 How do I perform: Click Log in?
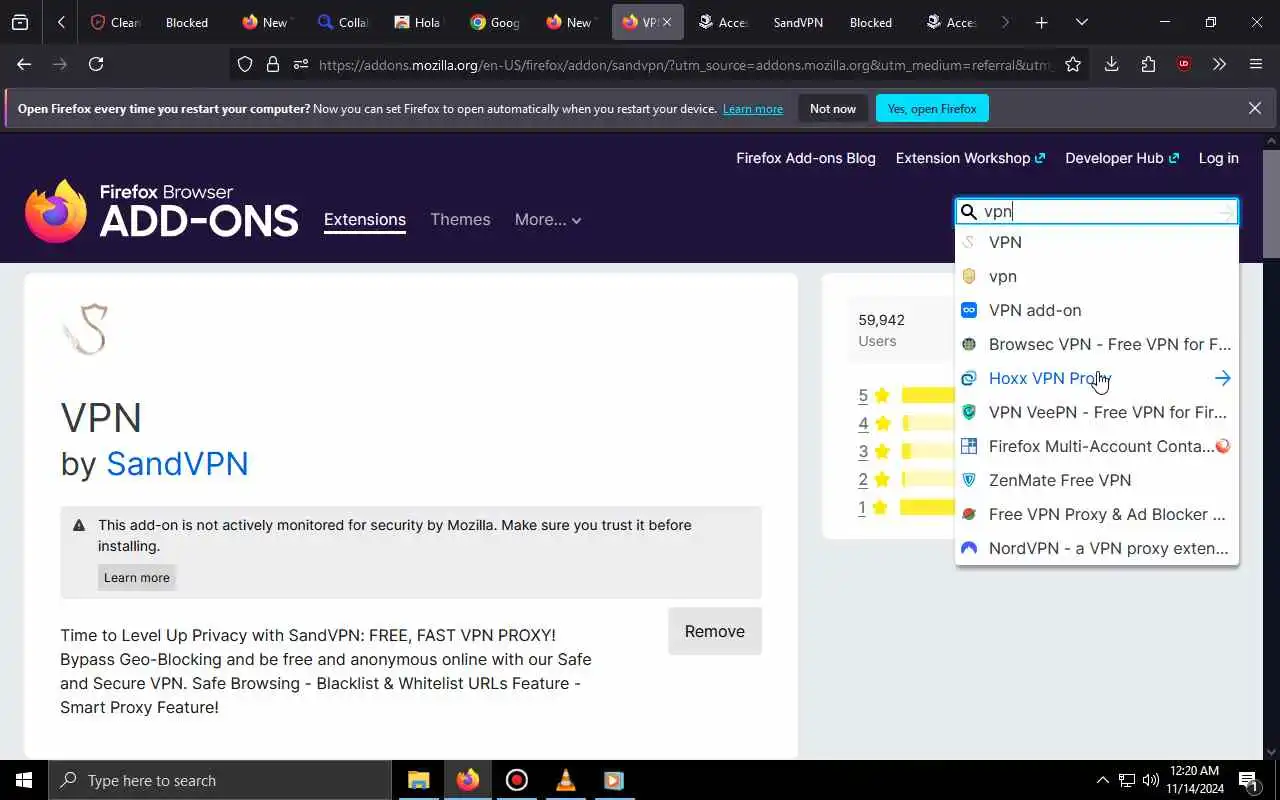(x=1218, y=158)
